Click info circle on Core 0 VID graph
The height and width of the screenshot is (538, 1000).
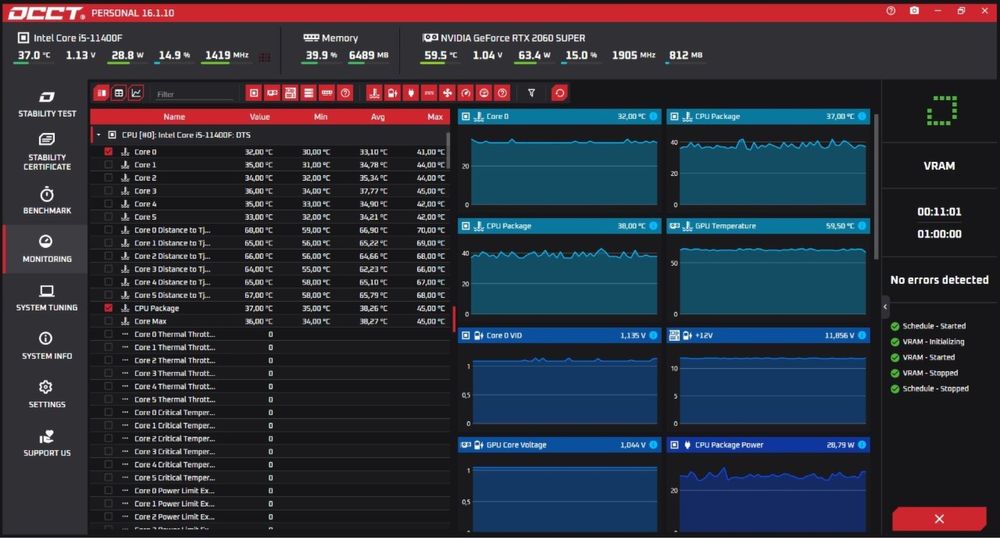pos(653,335)
